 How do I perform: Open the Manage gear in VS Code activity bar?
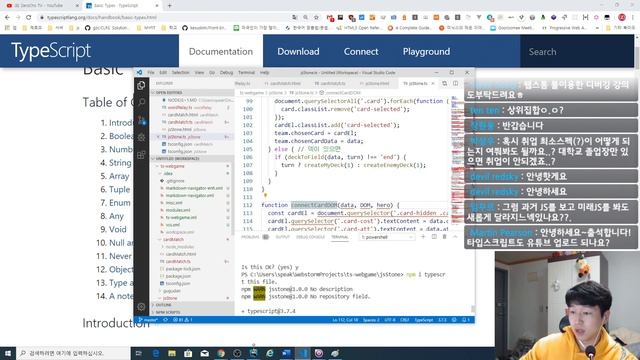click(x=141, y=306)
